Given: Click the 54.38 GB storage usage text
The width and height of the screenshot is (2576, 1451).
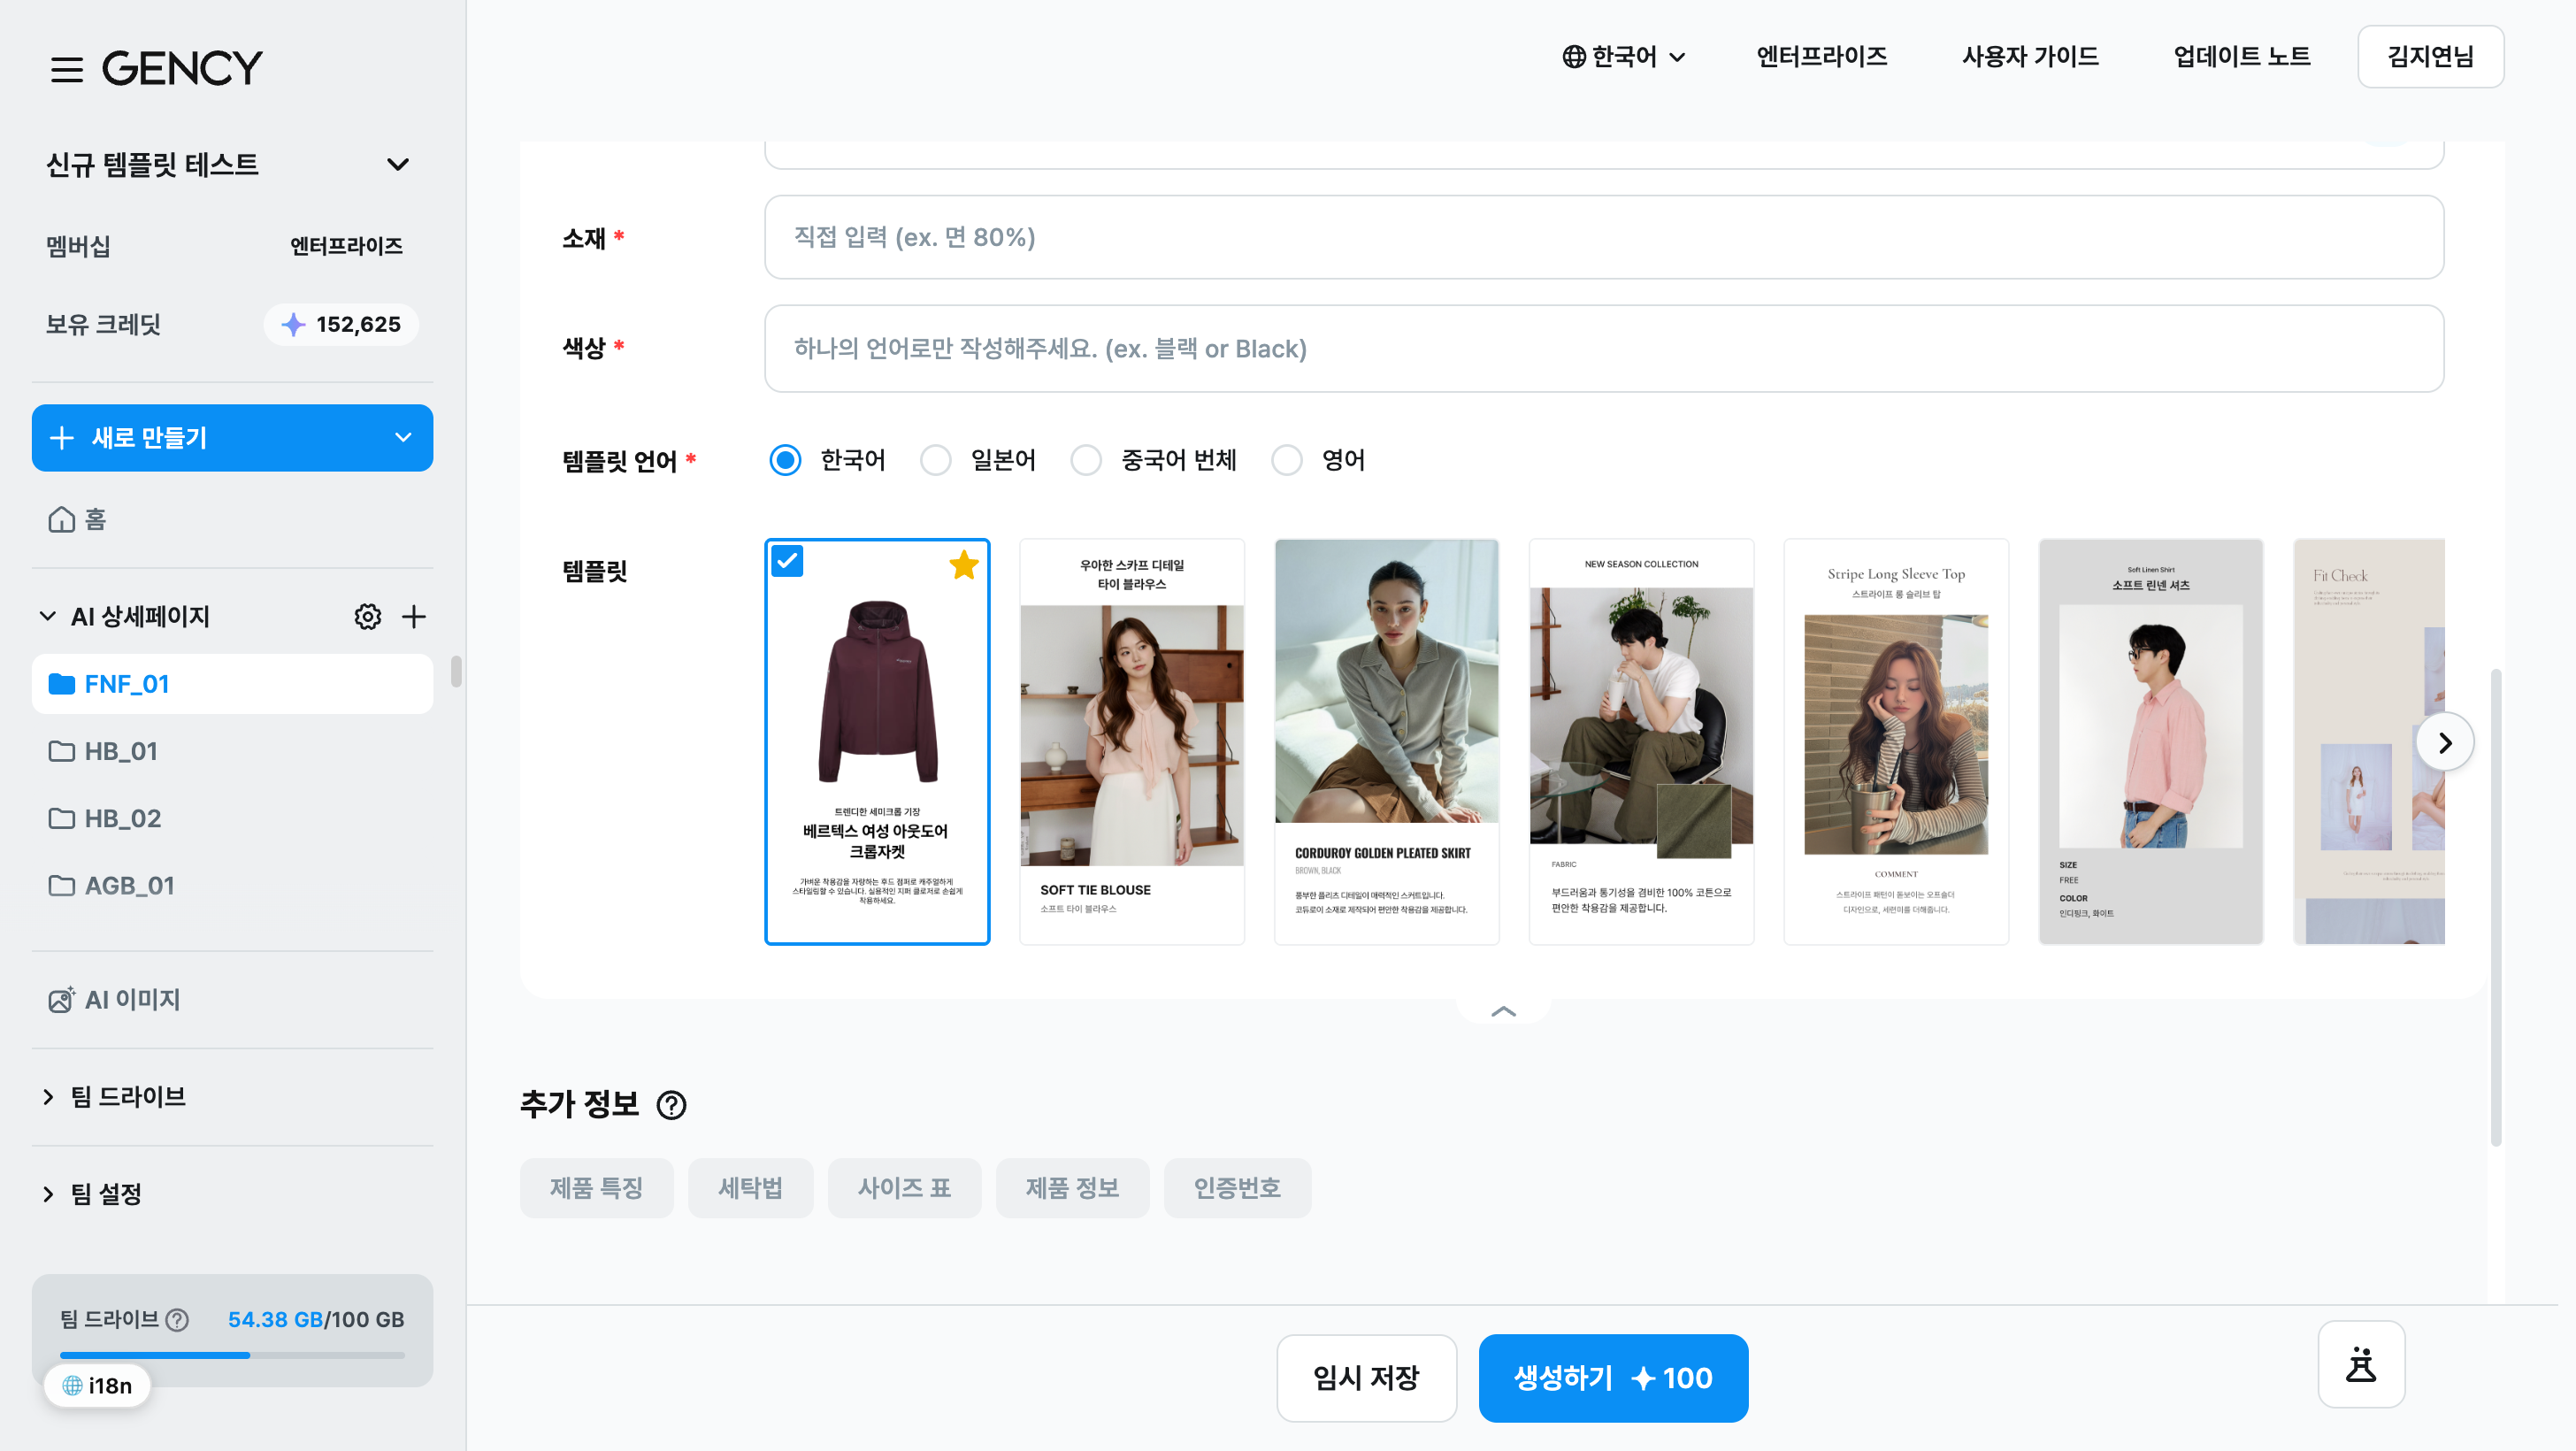Looking at the screenshot, I should coord(274,1320).
